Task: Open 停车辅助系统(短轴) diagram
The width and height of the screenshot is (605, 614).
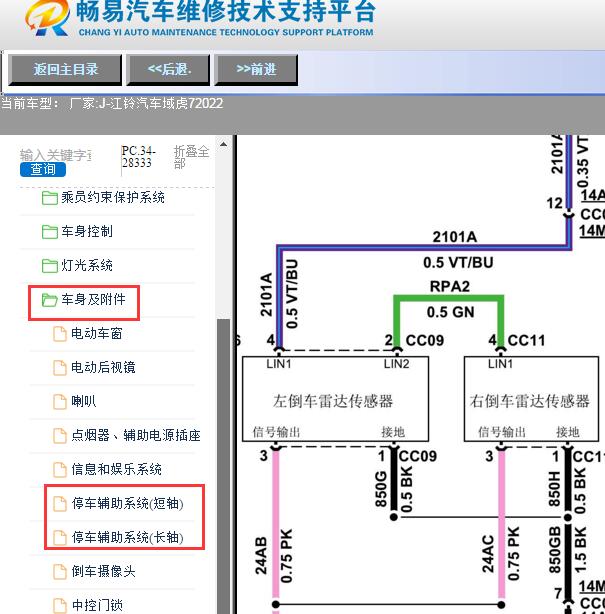Action: [x=128, y=504]
